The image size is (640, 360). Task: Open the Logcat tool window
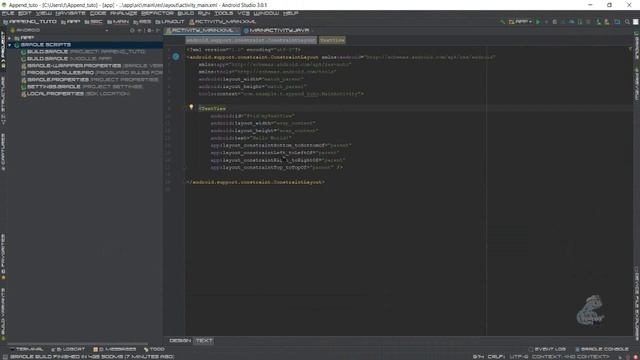[68, 349]
